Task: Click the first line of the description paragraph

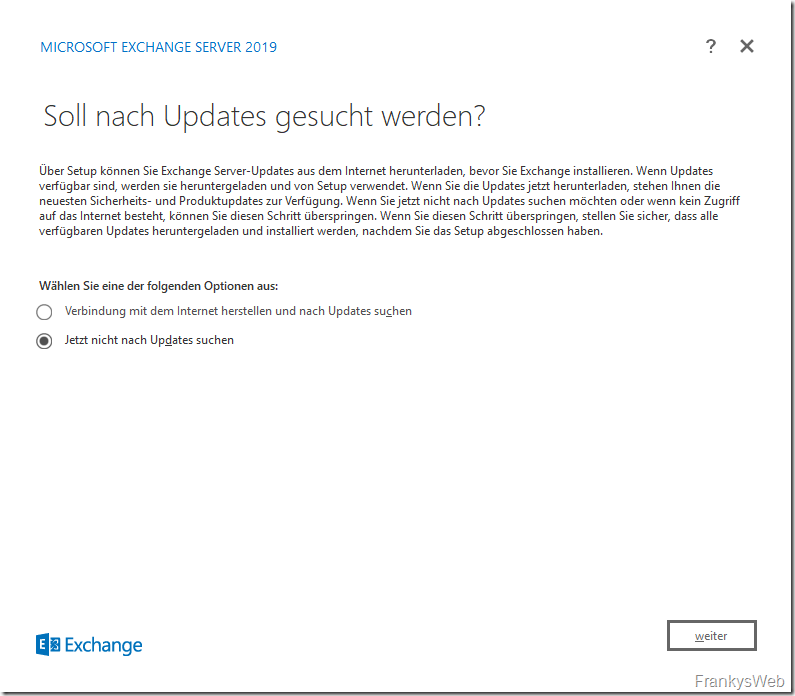Action: coord(375,171)
